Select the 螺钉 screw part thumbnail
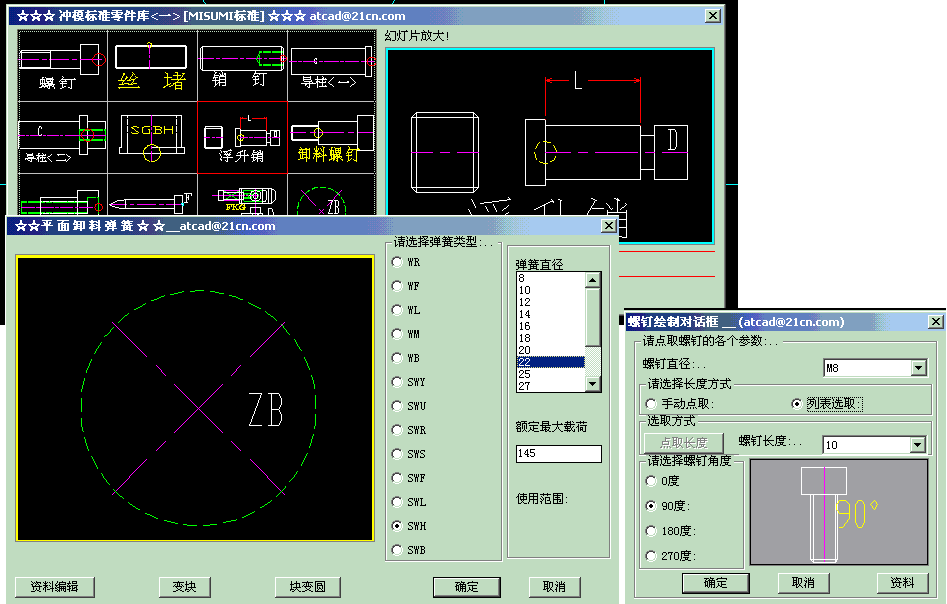This screenshot has width=947, height=604. (x=62, y=64)
